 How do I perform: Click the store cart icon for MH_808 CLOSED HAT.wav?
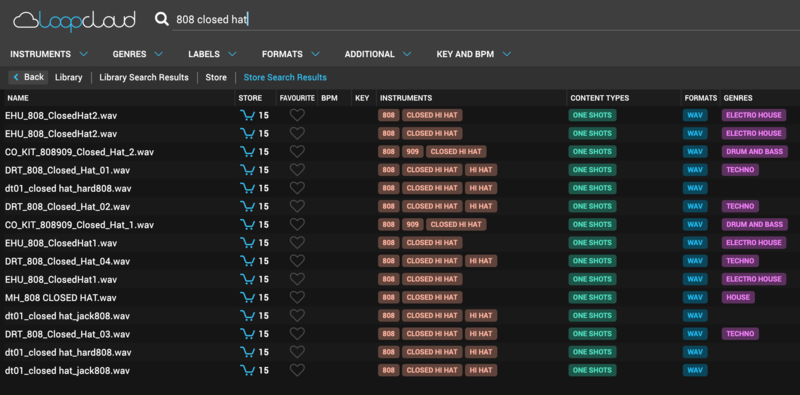coord(247,298)
